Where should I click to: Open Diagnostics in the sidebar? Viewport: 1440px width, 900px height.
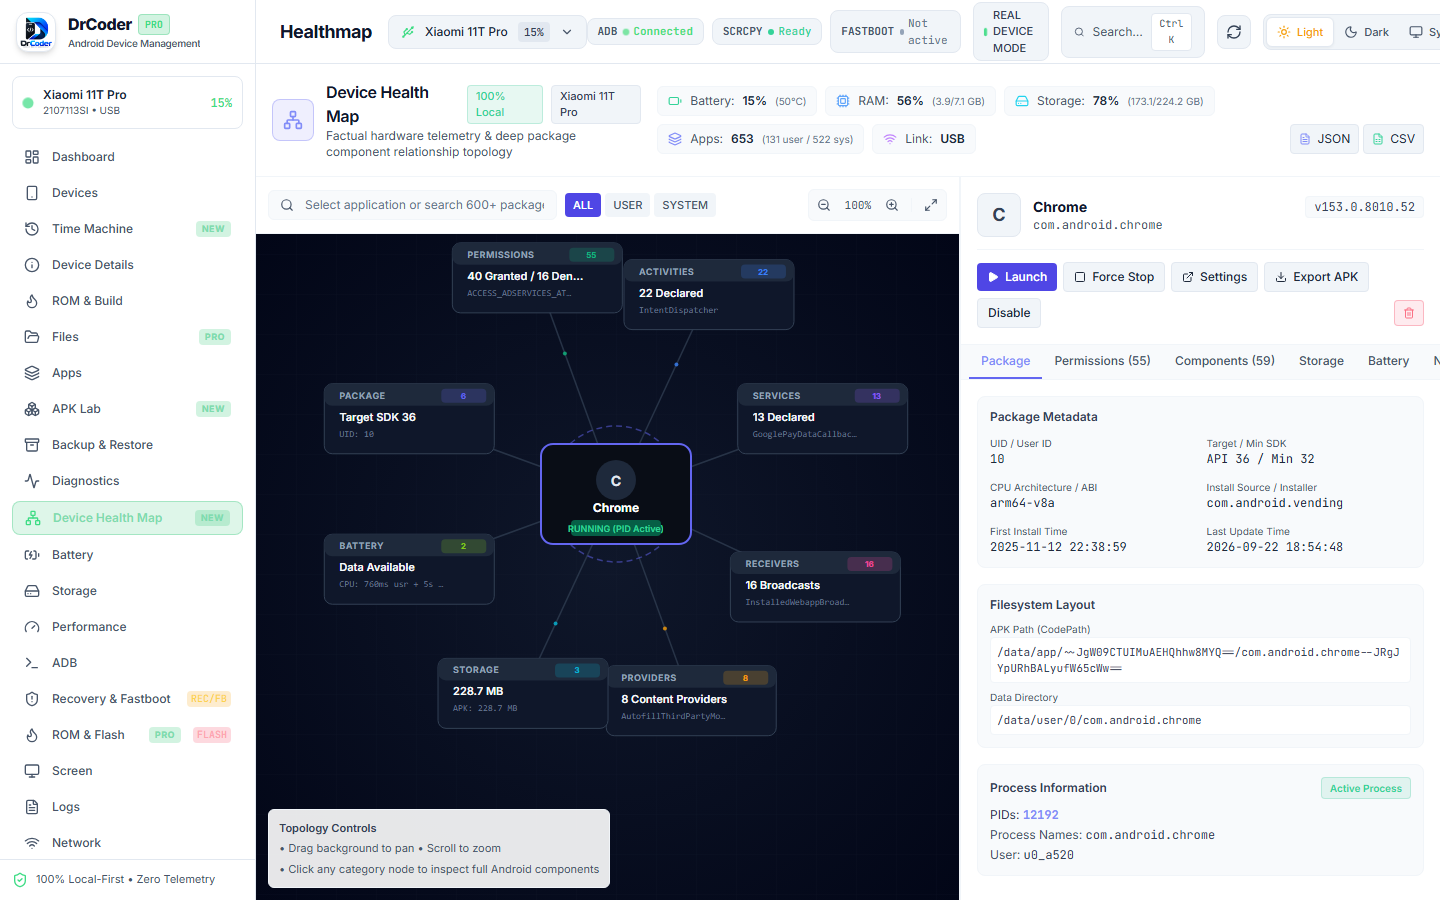pos(127,481)
